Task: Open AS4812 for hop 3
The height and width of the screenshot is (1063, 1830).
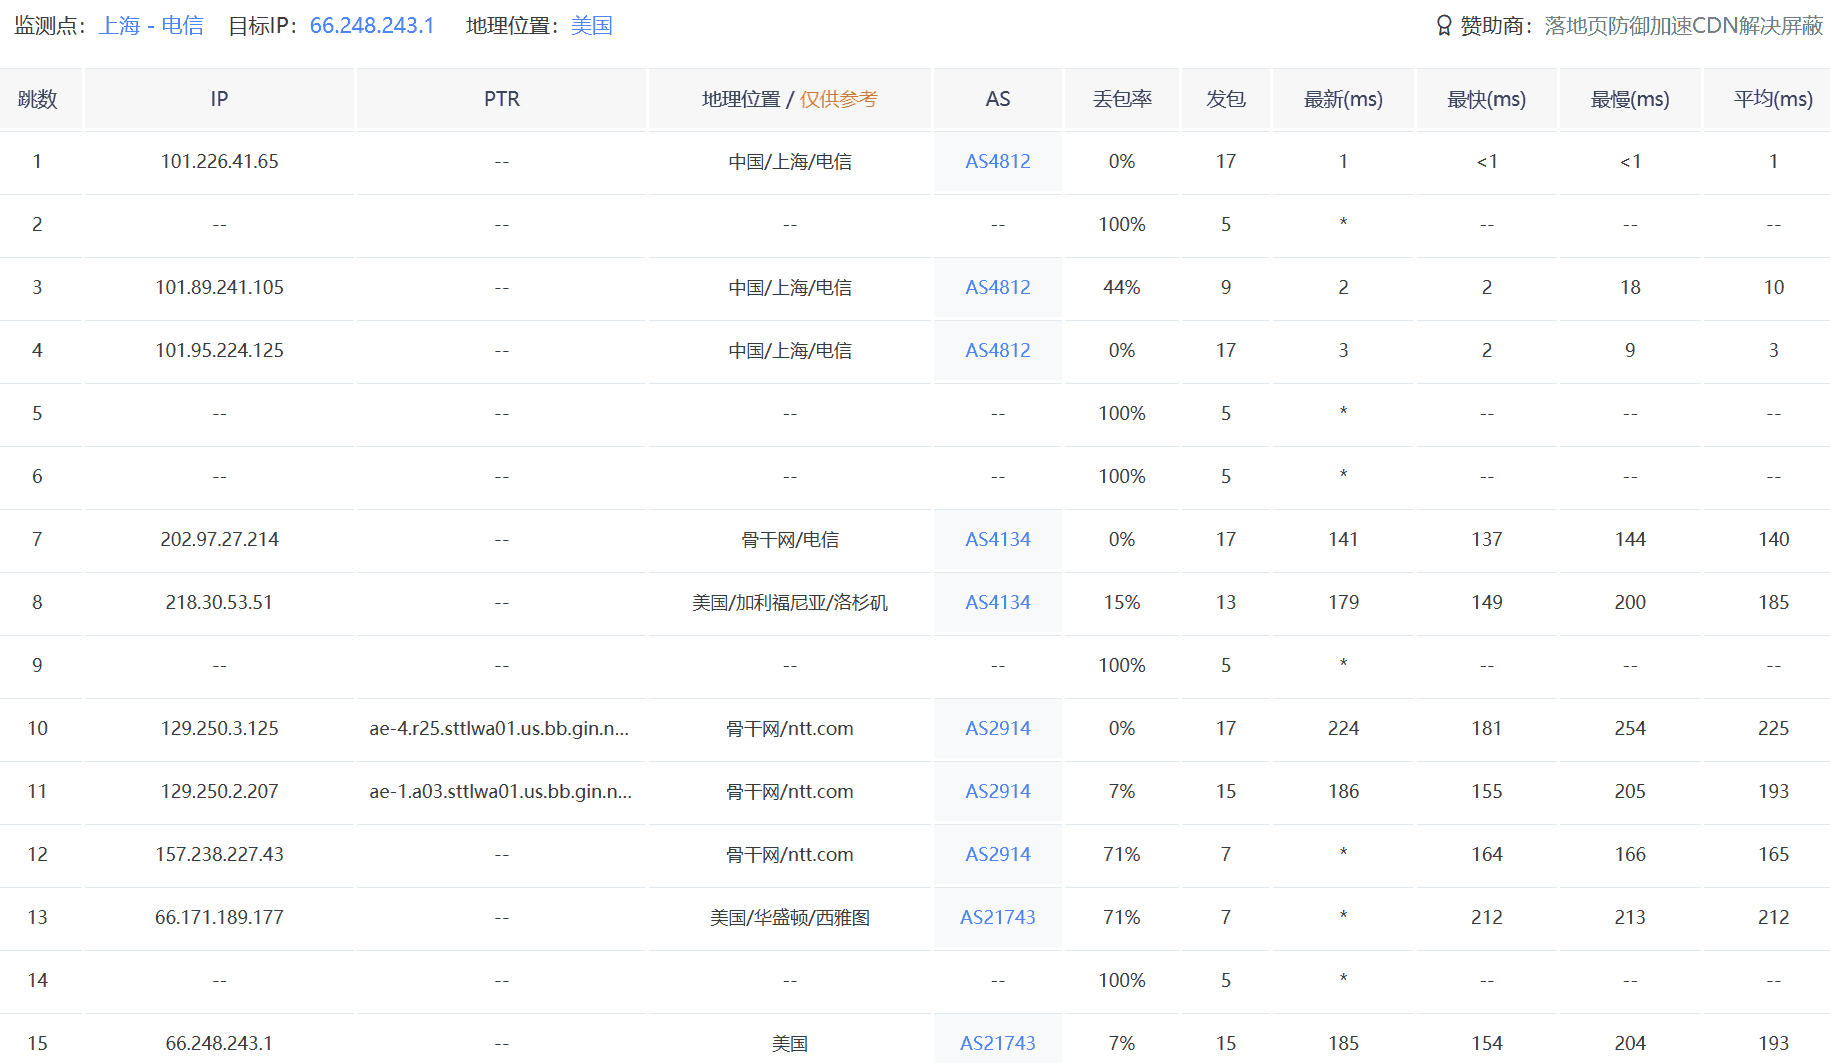Action: [x=997, y=287]
